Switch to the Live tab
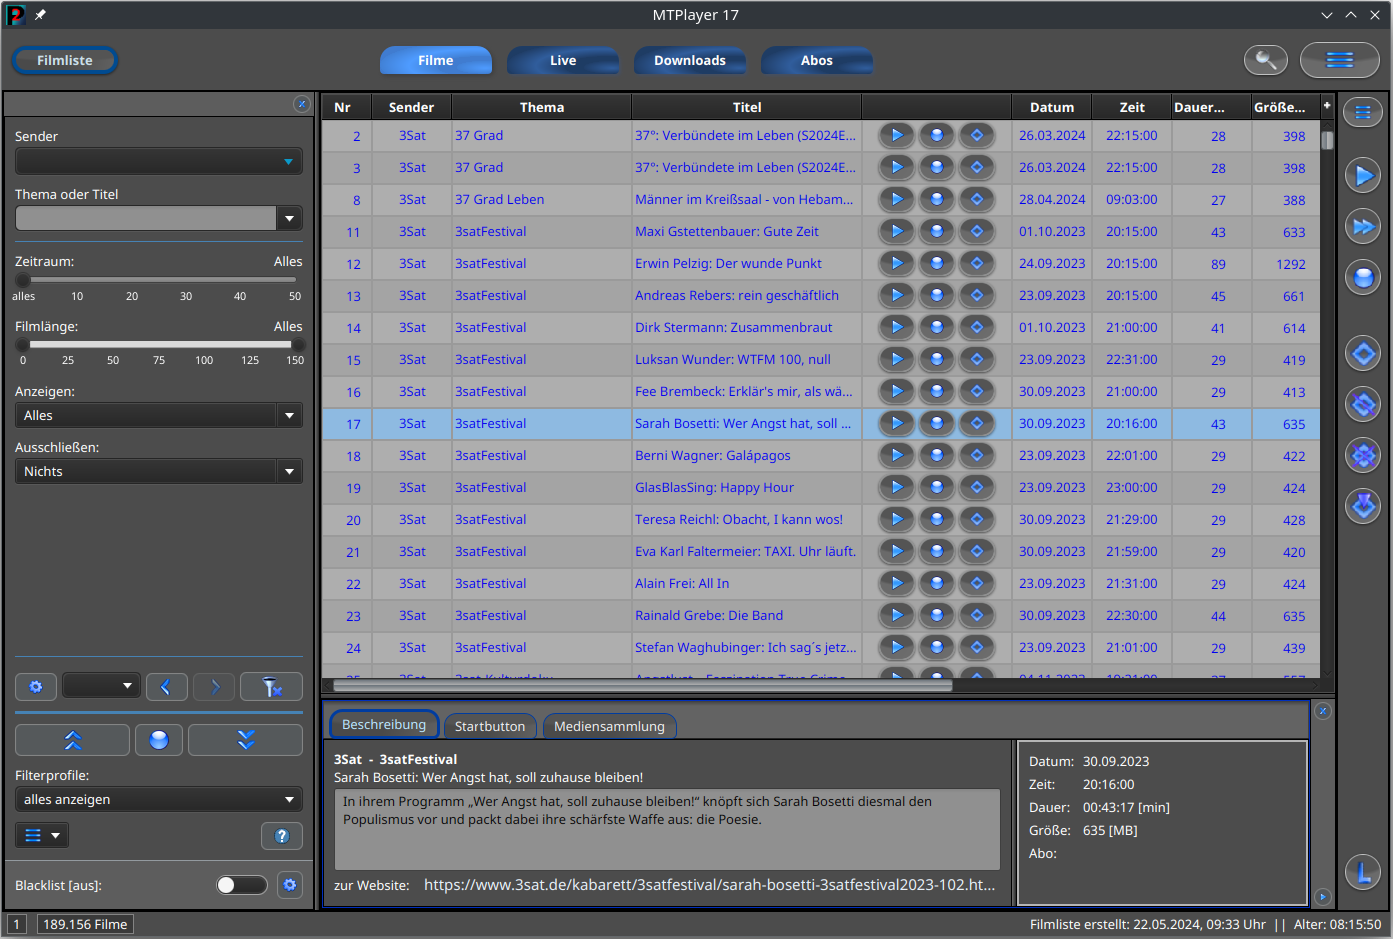Screen dimensions: 1393x939 (x=563, y=60)
